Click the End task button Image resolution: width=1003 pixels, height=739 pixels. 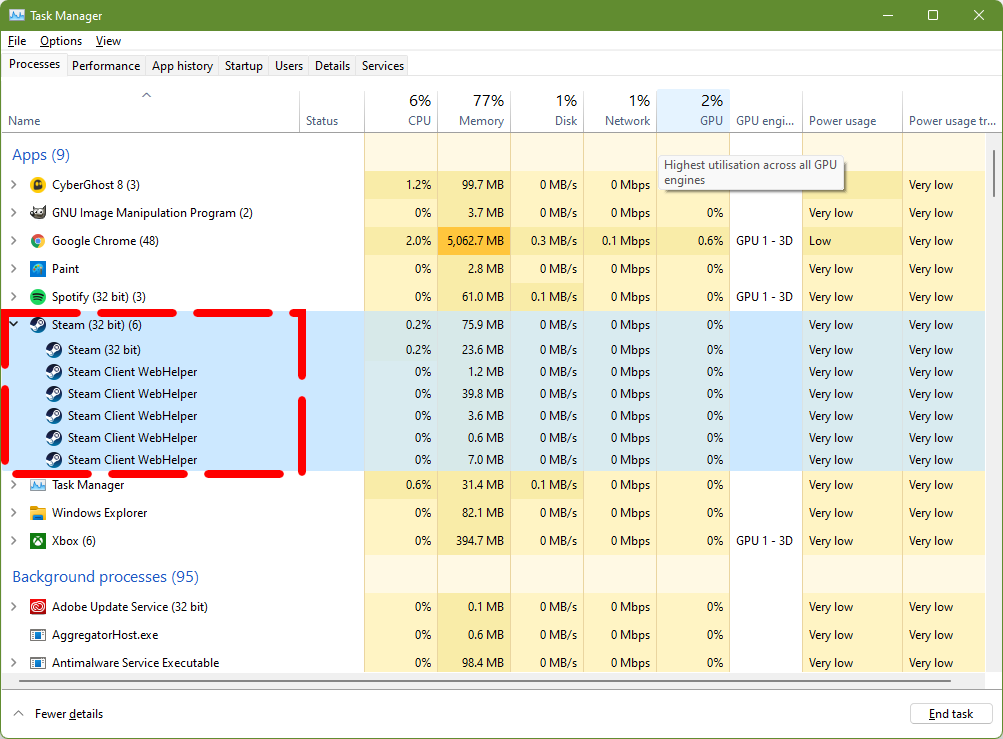[951, 714]
